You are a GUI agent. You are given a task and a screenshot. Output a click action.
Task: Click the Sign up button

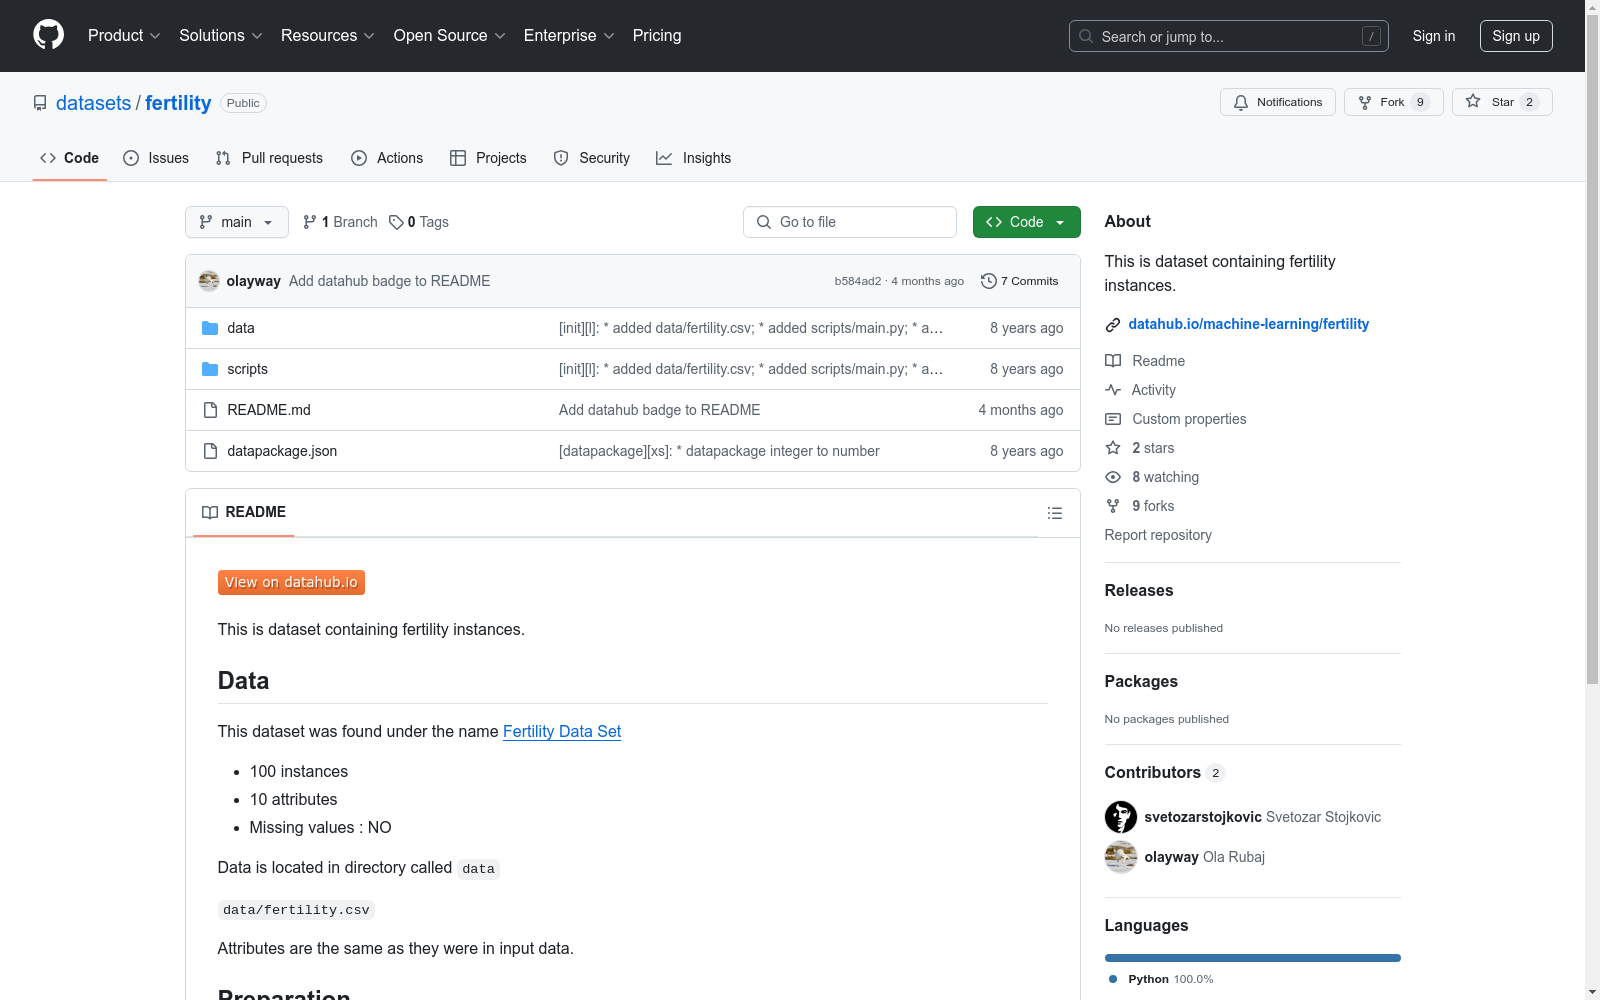click(x=1516, y=36)
